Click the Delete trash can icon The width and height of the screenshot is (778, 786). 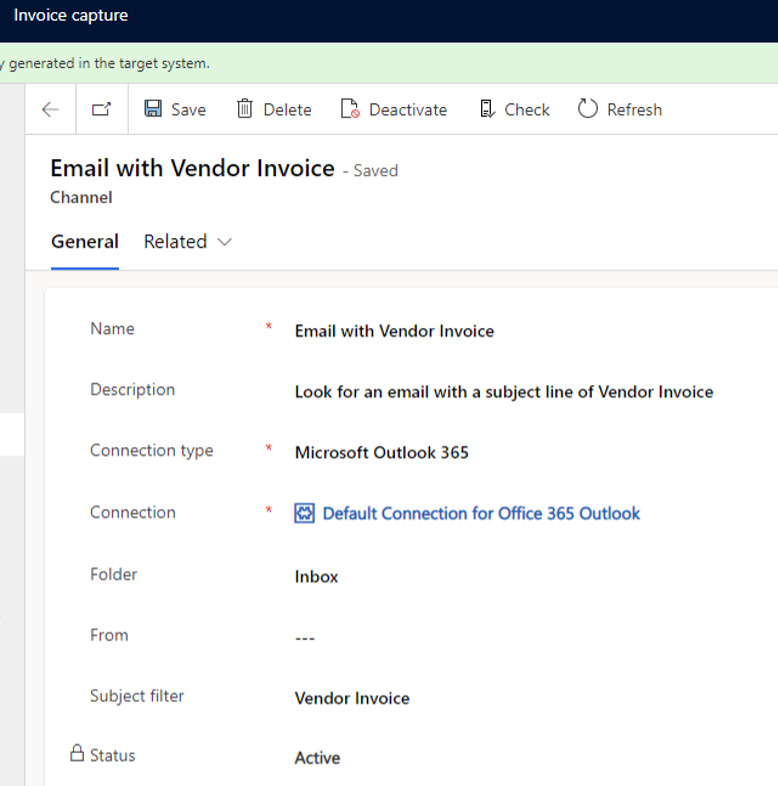[x=245, y=109]
